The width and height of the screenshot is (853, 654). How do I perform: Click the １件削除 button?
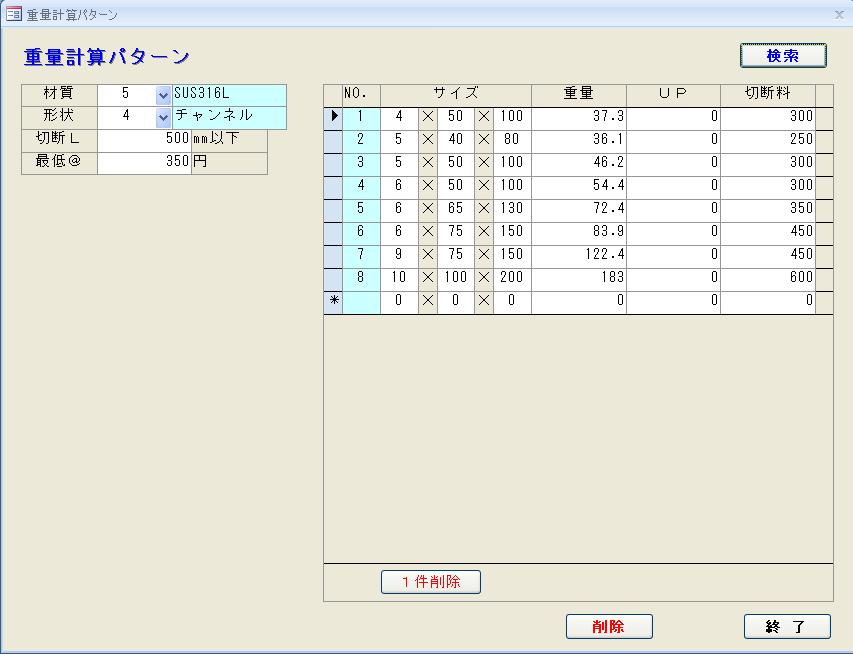coord(430,582)
